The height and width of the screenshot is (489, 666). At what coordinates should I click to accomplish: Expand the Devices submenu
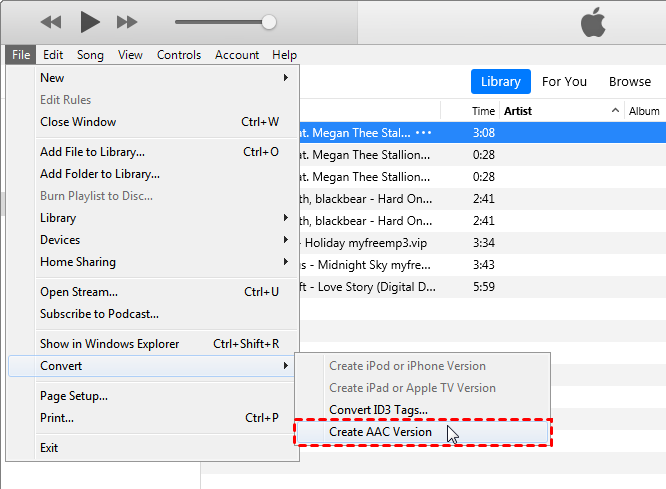pyautogui.click(x=285, y=240)
